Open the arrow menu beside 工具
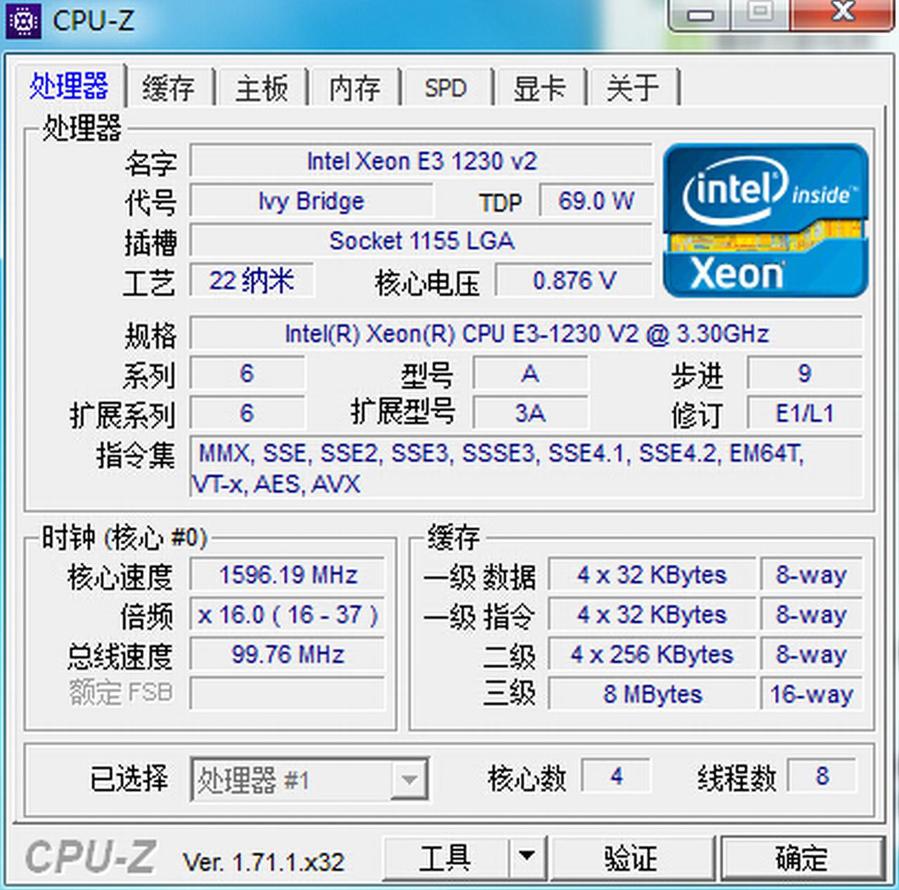899x890 pixels. click(526, 858)
